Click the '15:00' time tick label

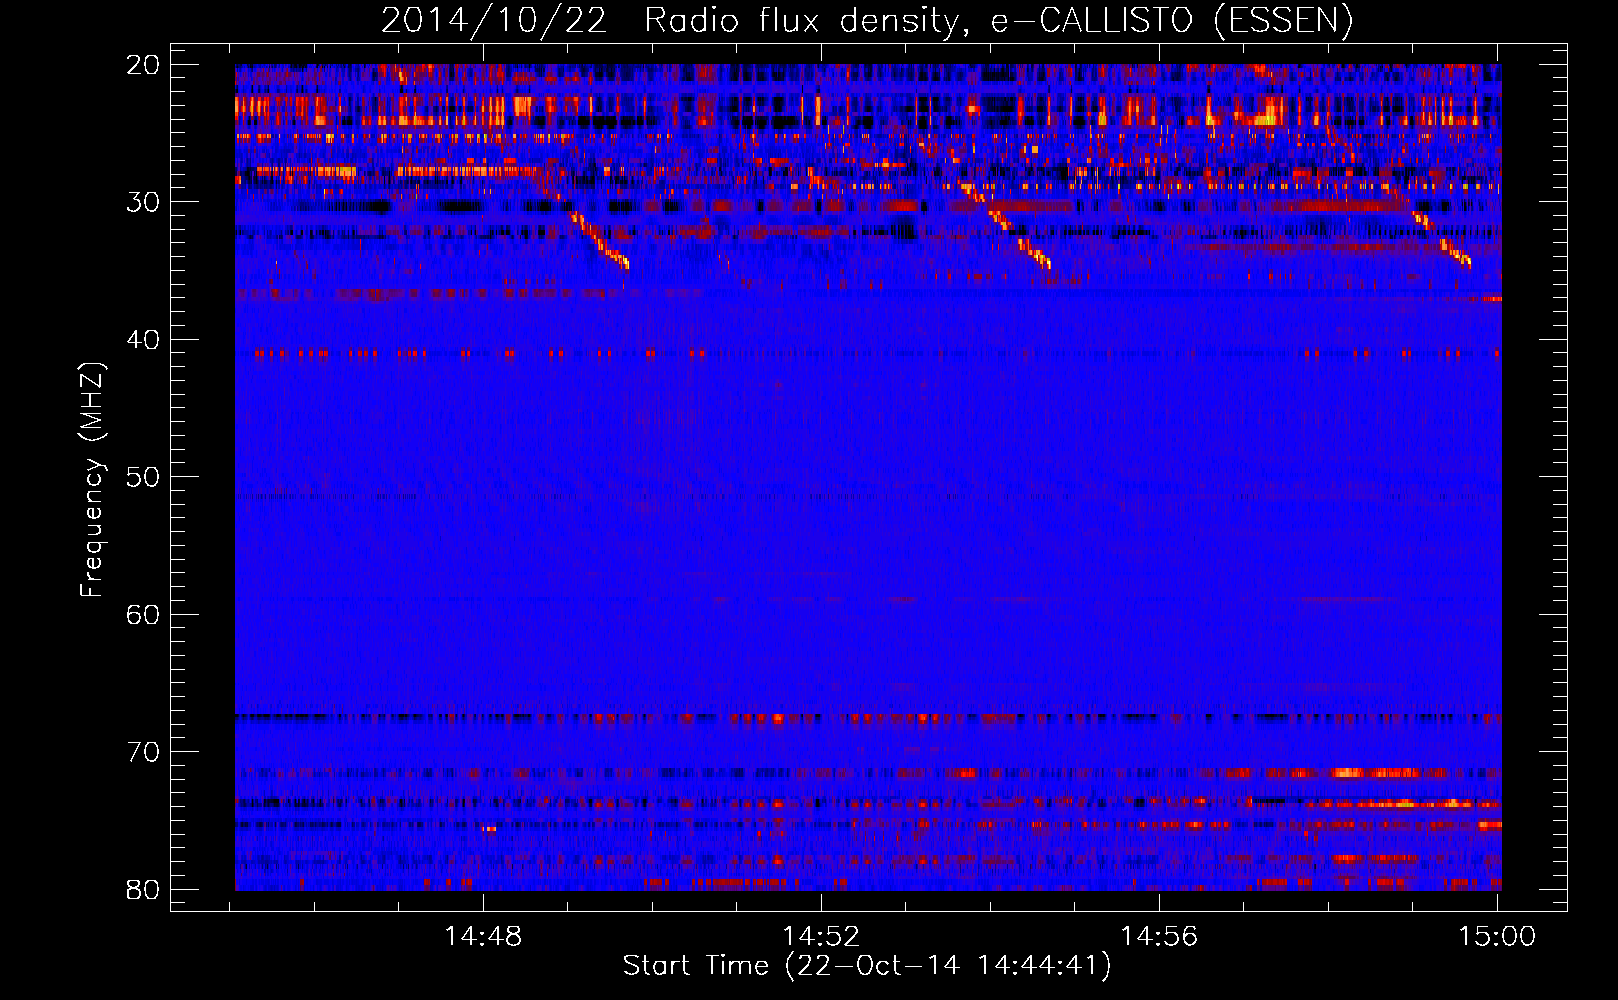(1497, 936)
